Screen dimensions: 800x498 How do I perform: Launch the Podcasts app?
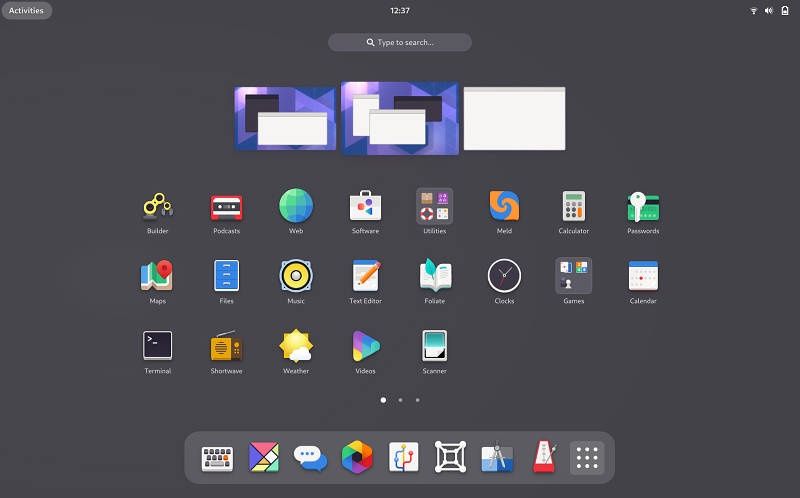point(227,207)
